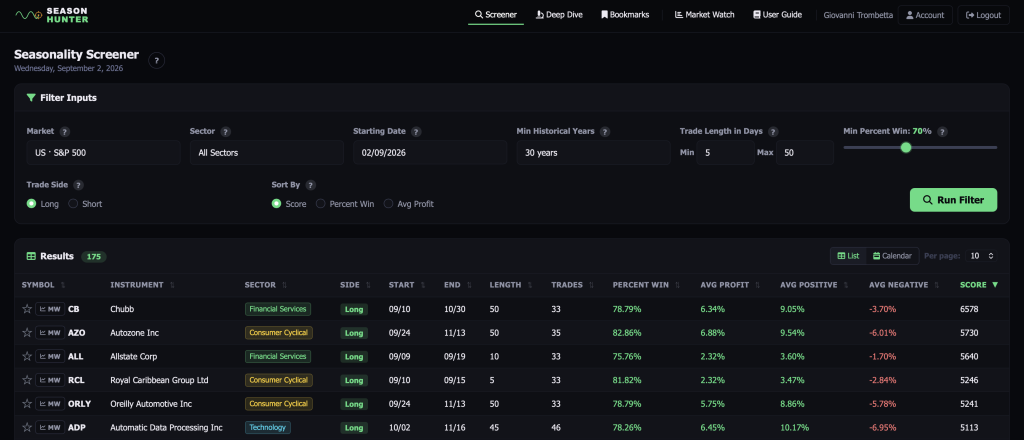This screenshot has width=1024, height=440.
Task: Click the Run Filter button
Action: 953,200
